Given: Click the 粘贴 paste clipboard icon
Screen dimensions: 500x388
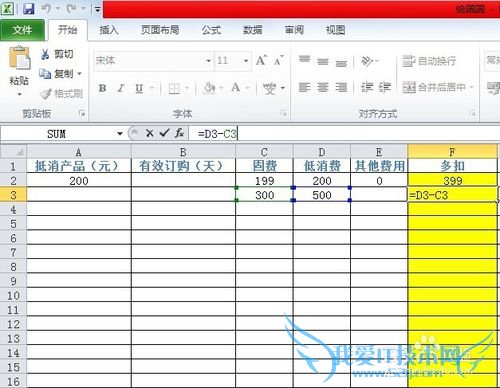Looking at the screenshot, I should [x=19, y=58].
